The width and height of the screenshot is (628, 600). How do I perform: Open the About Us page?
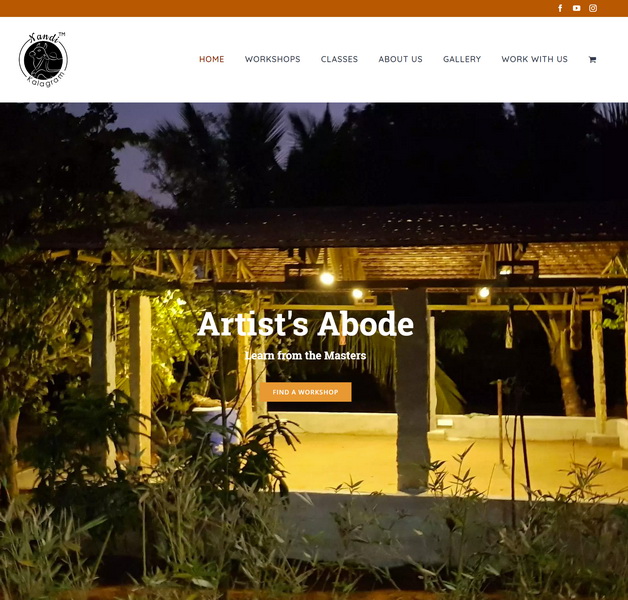[x=401, y=59]
